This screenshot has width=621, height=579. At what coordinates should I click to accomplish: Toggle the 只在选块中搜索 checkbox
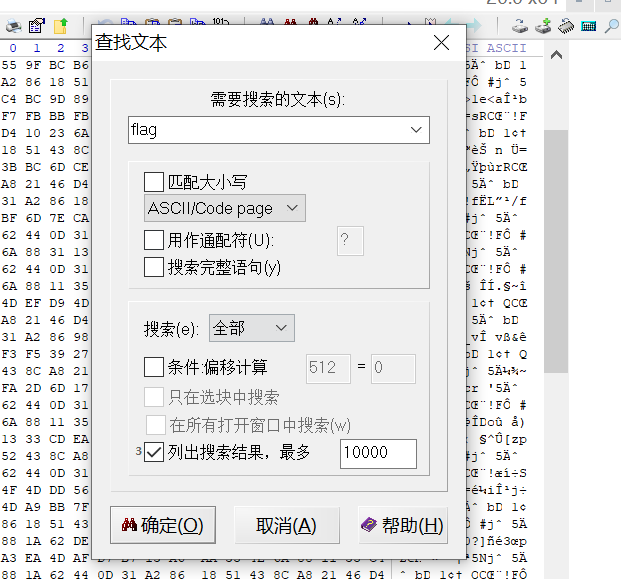click(154, 397)
